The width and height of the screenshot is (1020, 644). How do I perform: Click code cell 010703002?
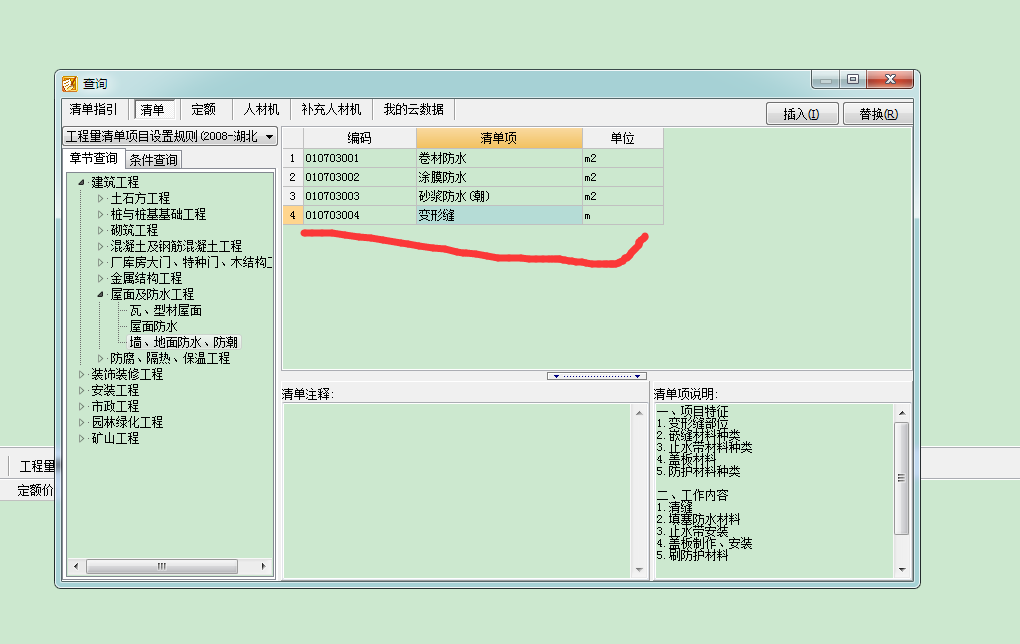point(359,177)
